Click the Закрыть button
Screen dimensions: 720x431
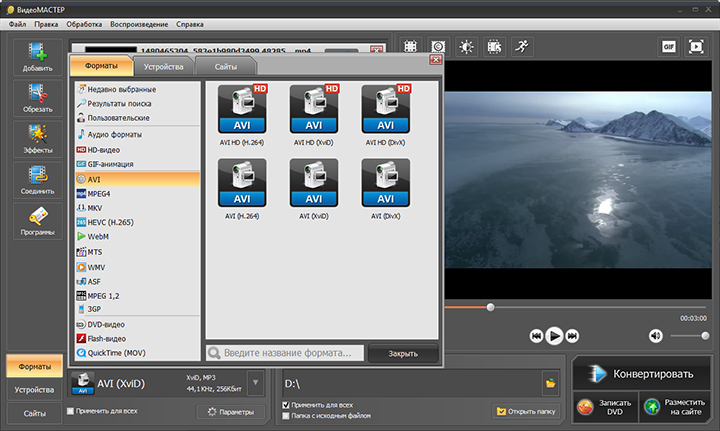(x=403, y=353)
